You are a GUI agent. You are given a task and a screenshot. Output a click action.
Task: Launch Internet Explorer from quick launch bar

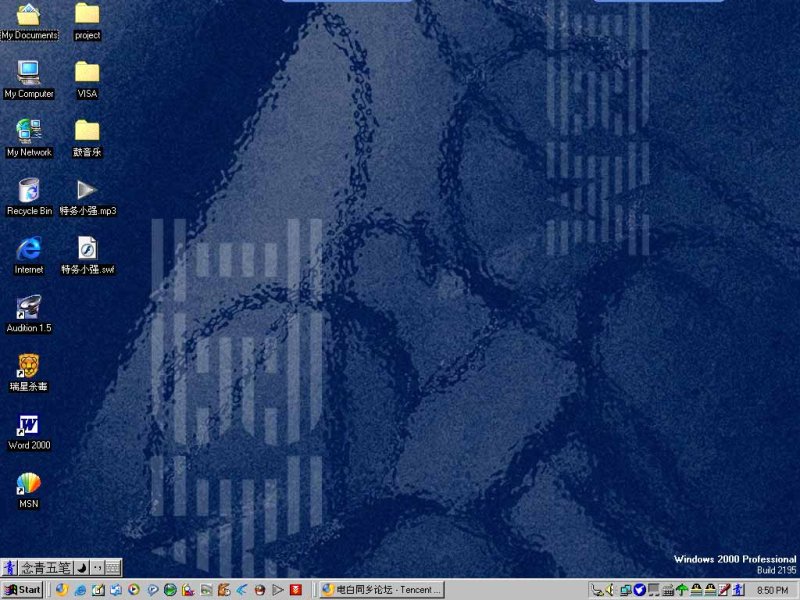78,590
